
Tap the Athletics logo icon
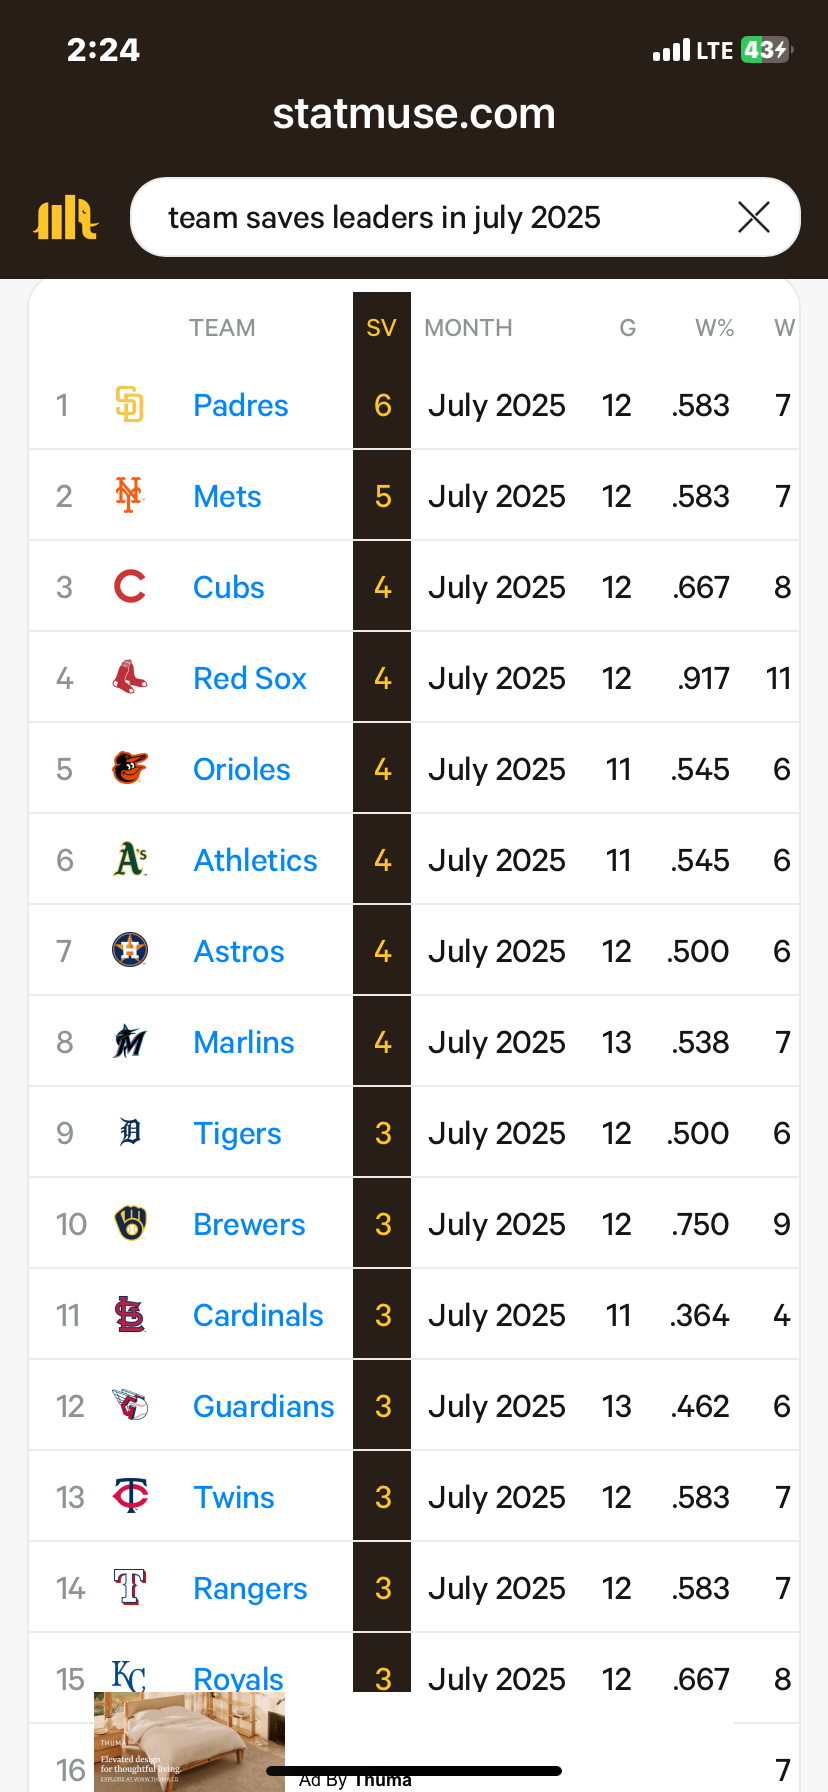tap(131, 859)
